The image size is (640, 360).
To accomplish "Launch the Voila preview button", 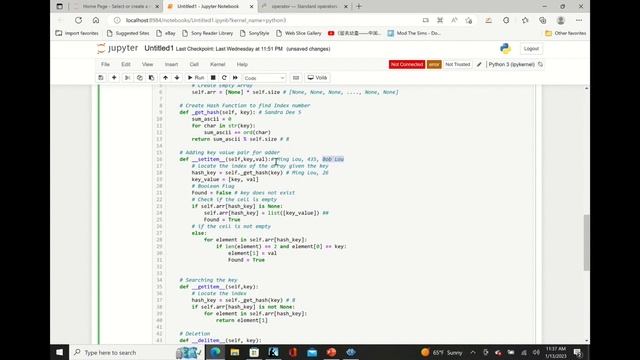I will click(318, 78).
